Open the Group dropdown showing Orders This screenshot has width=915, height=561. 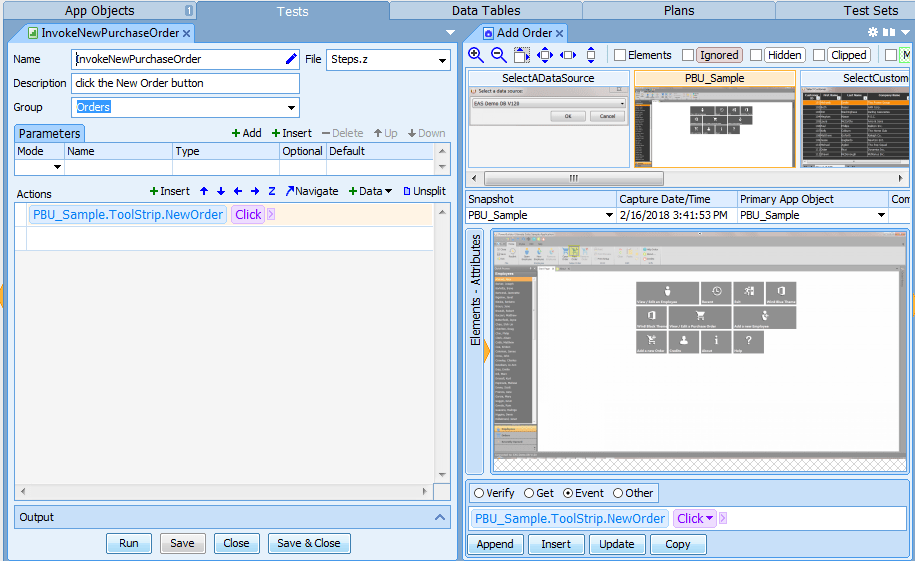click(291, 107)
